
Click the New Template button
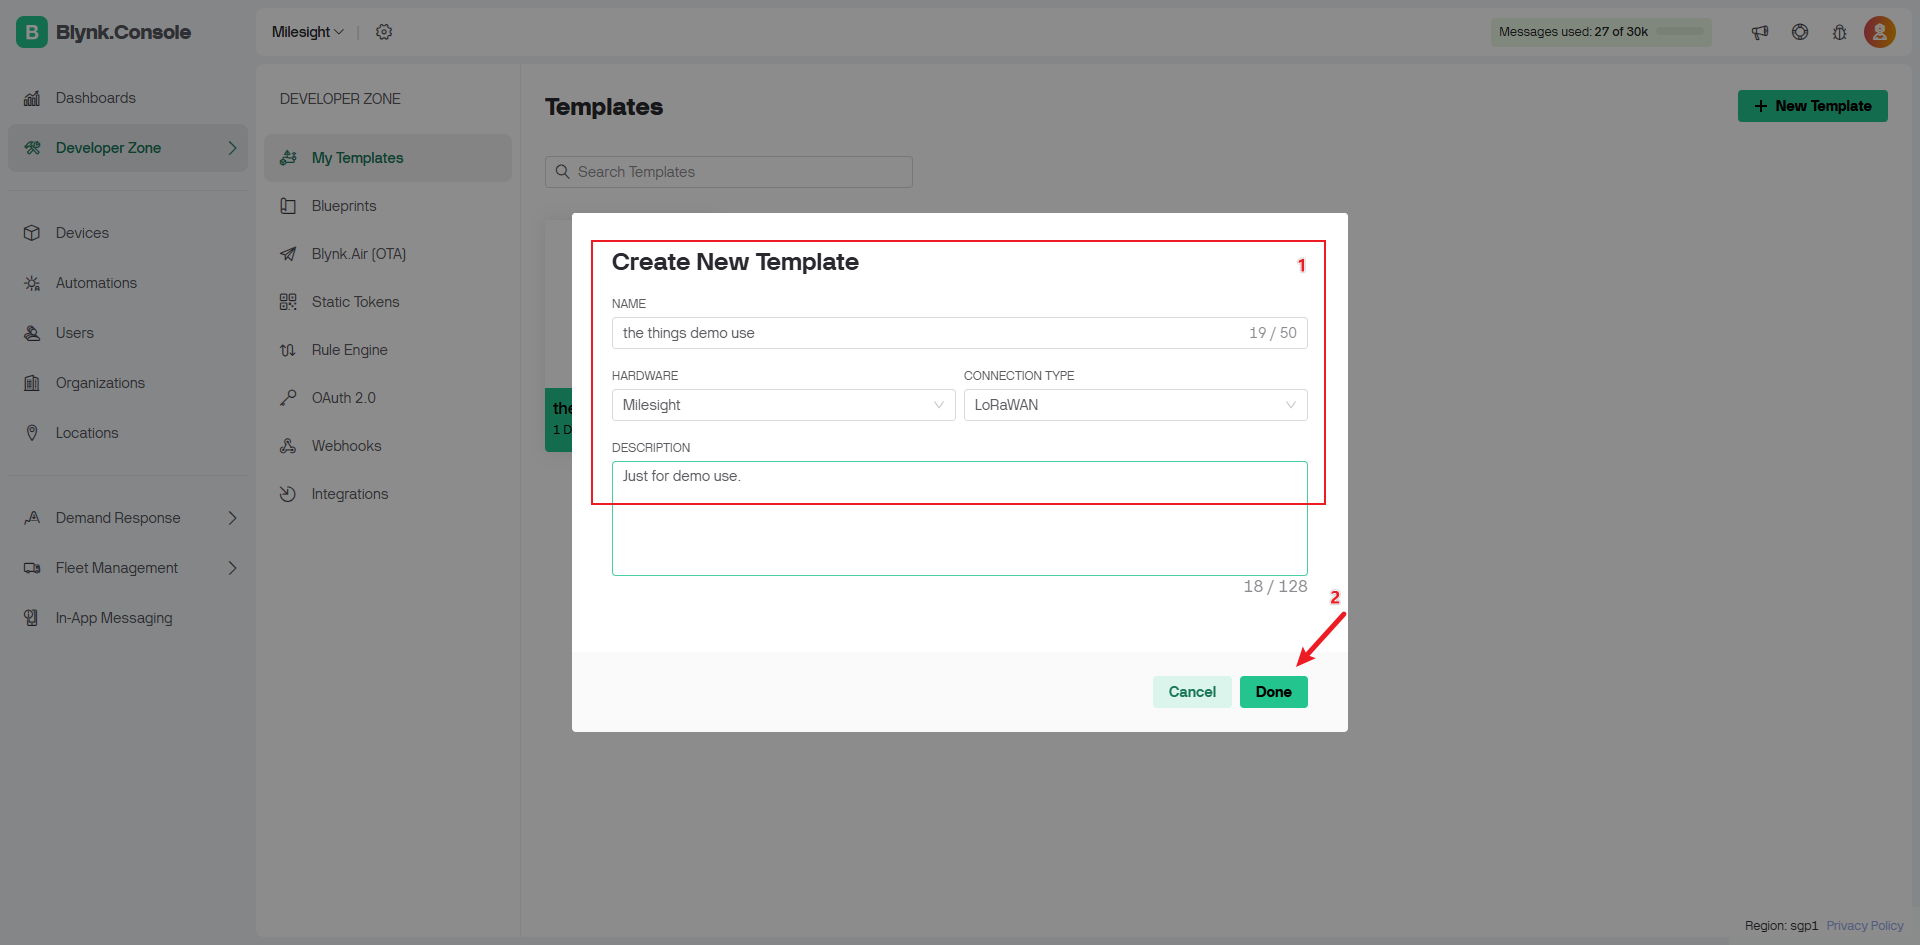click(1812, 106)
